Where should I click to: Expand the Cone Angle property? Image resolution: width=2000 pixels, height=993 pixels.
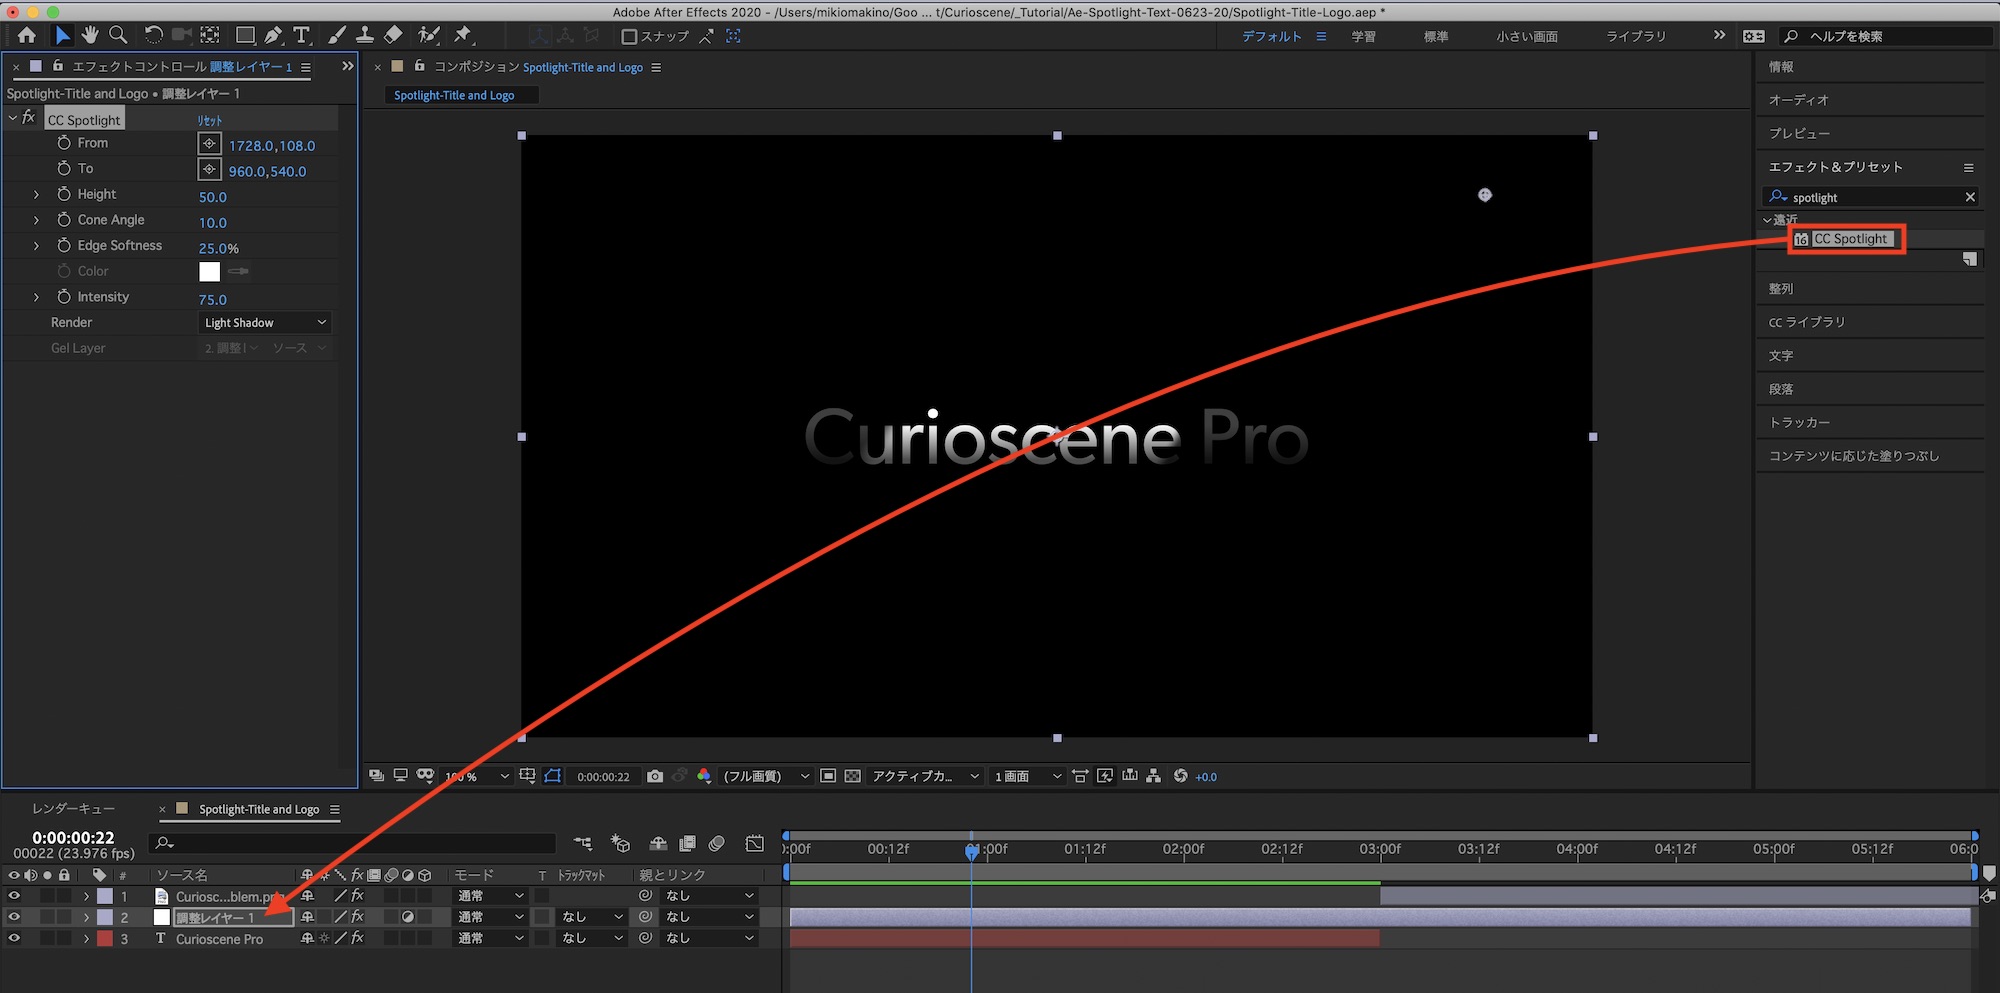[37, 220]
